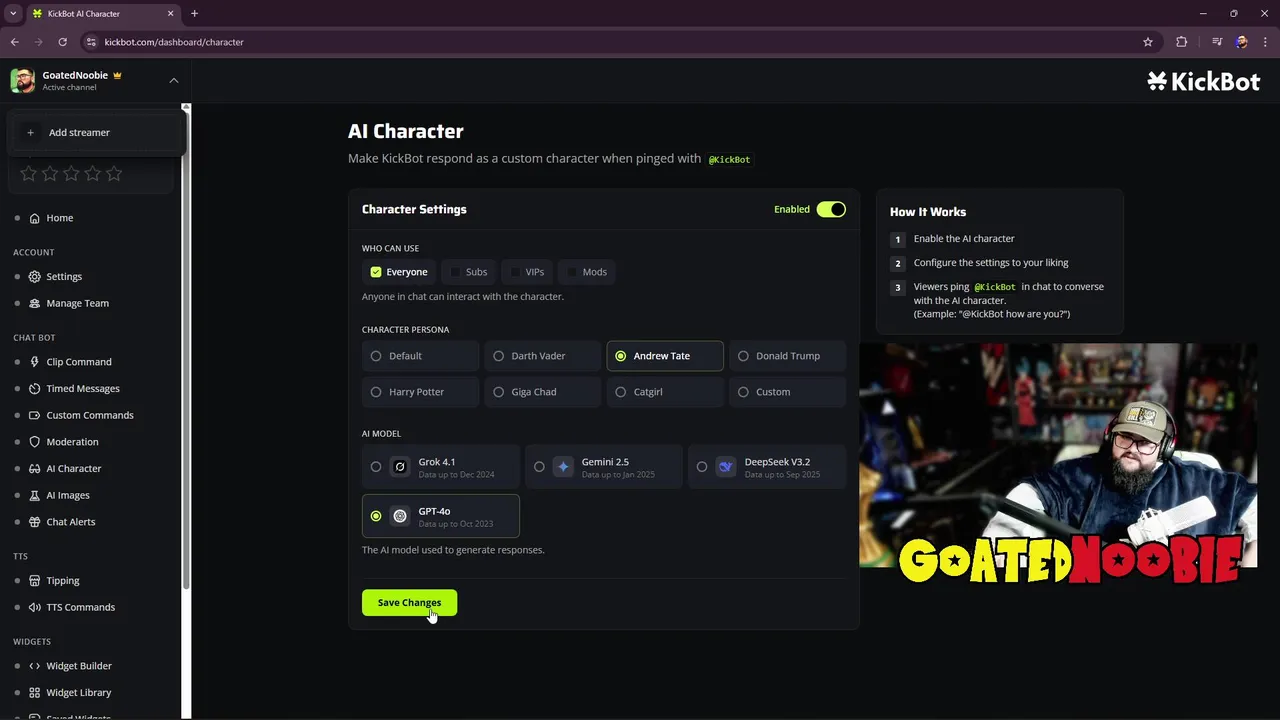Open the Timed Messages page
The height and width of the screenshot is (720, 1280).
click(83, 388)
